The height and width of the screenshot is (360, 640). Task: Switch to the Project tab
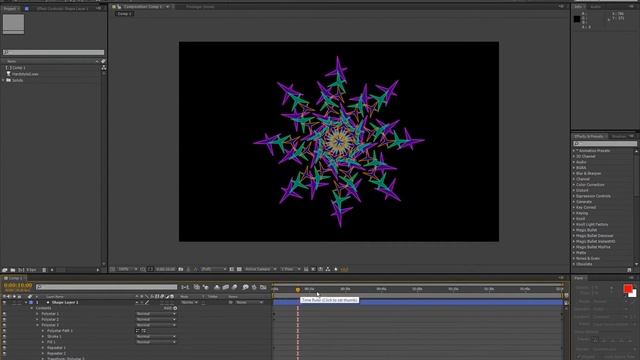tap(10, 8)
